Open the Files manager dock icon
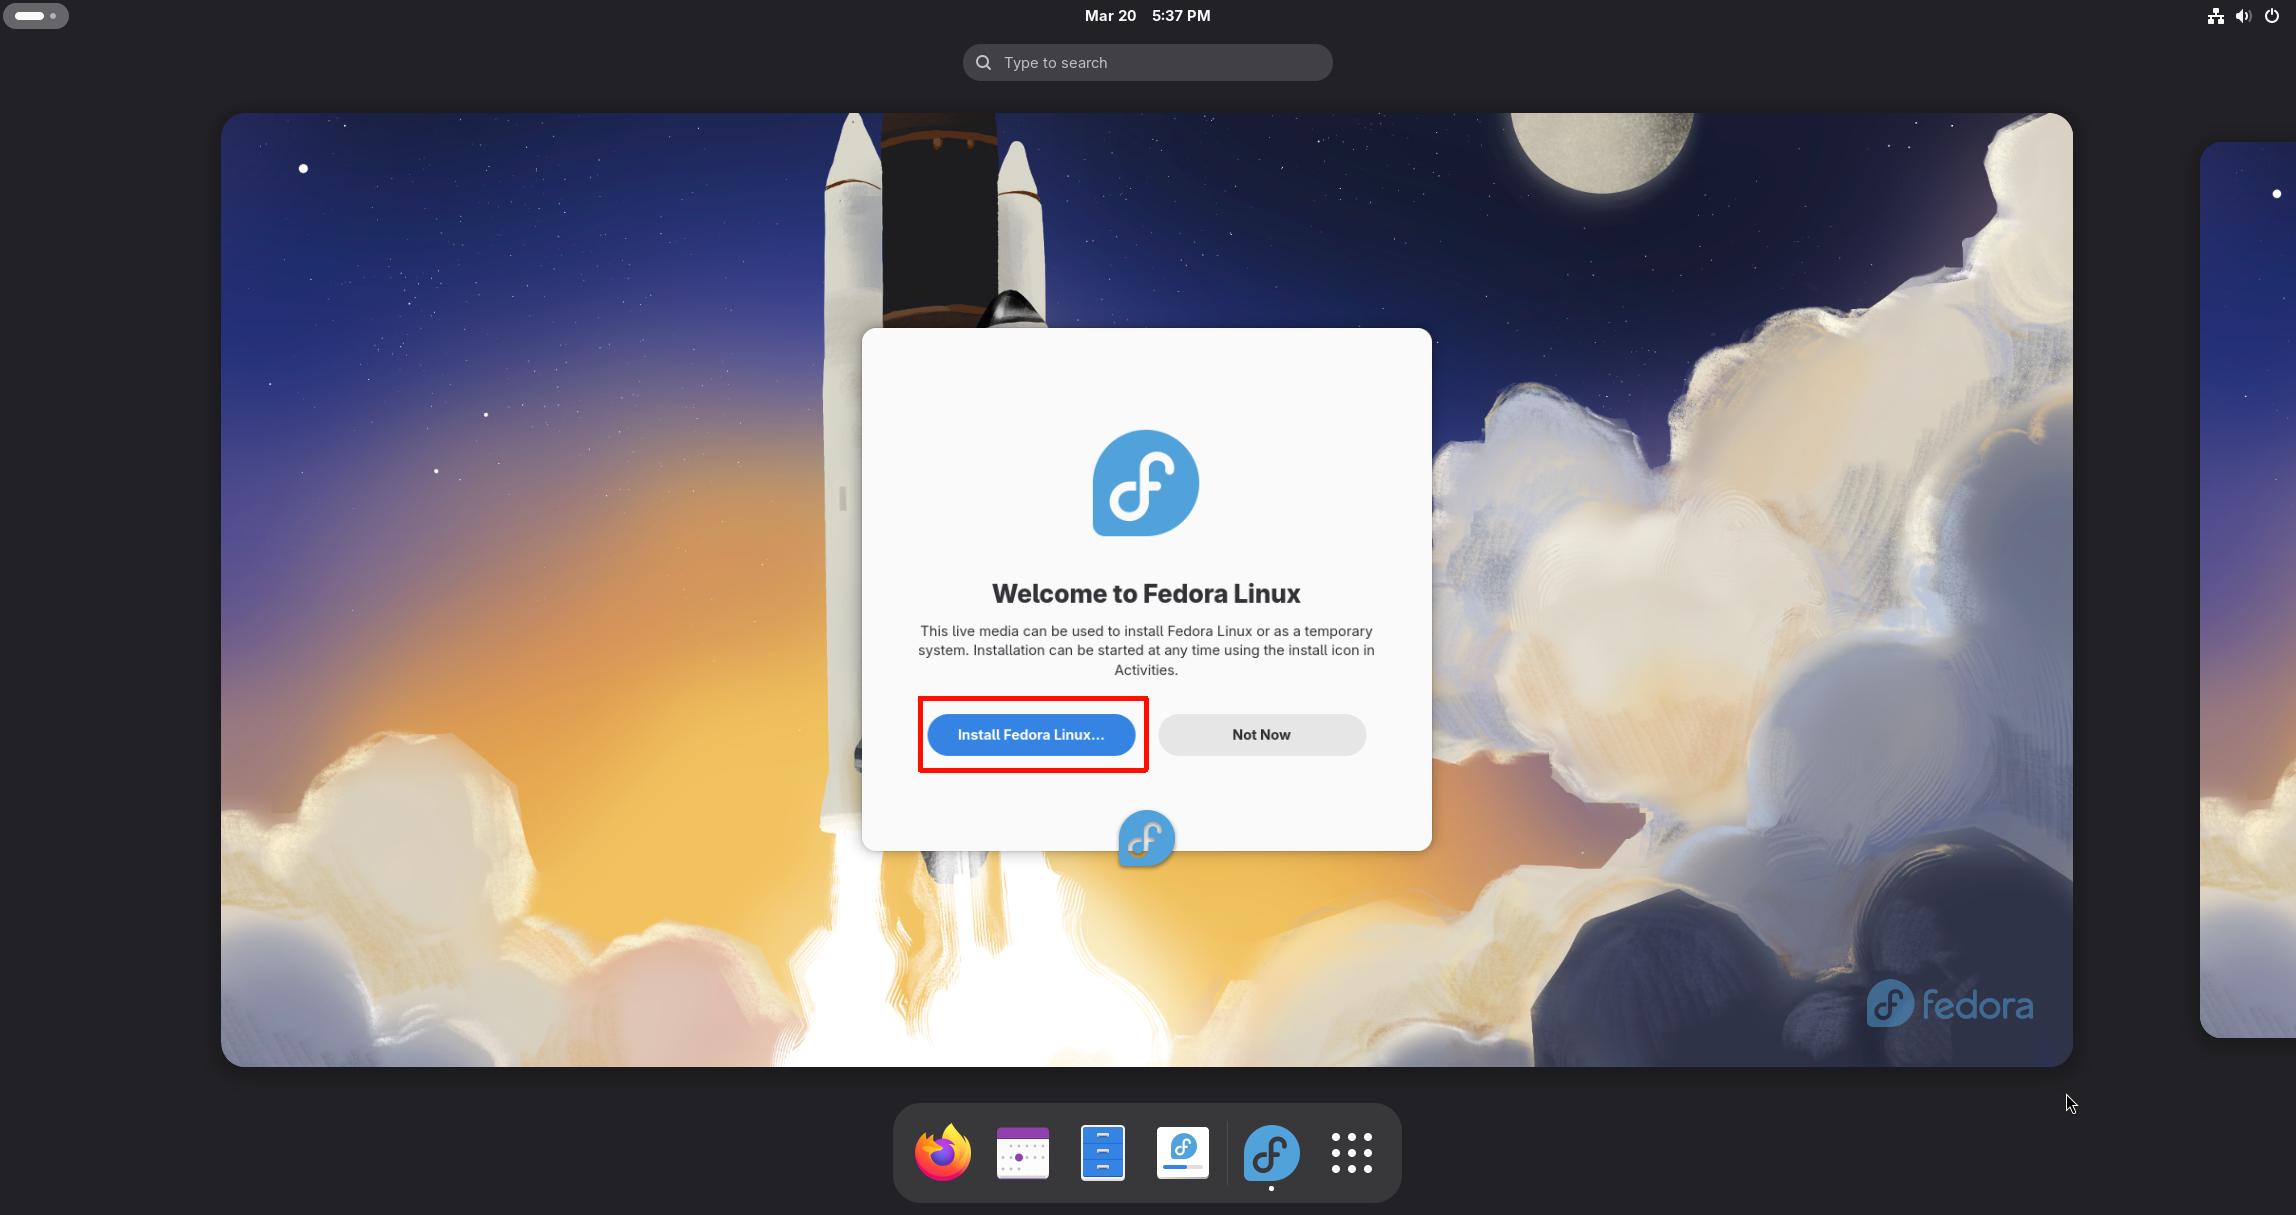 click(x=1102, y=1153)
